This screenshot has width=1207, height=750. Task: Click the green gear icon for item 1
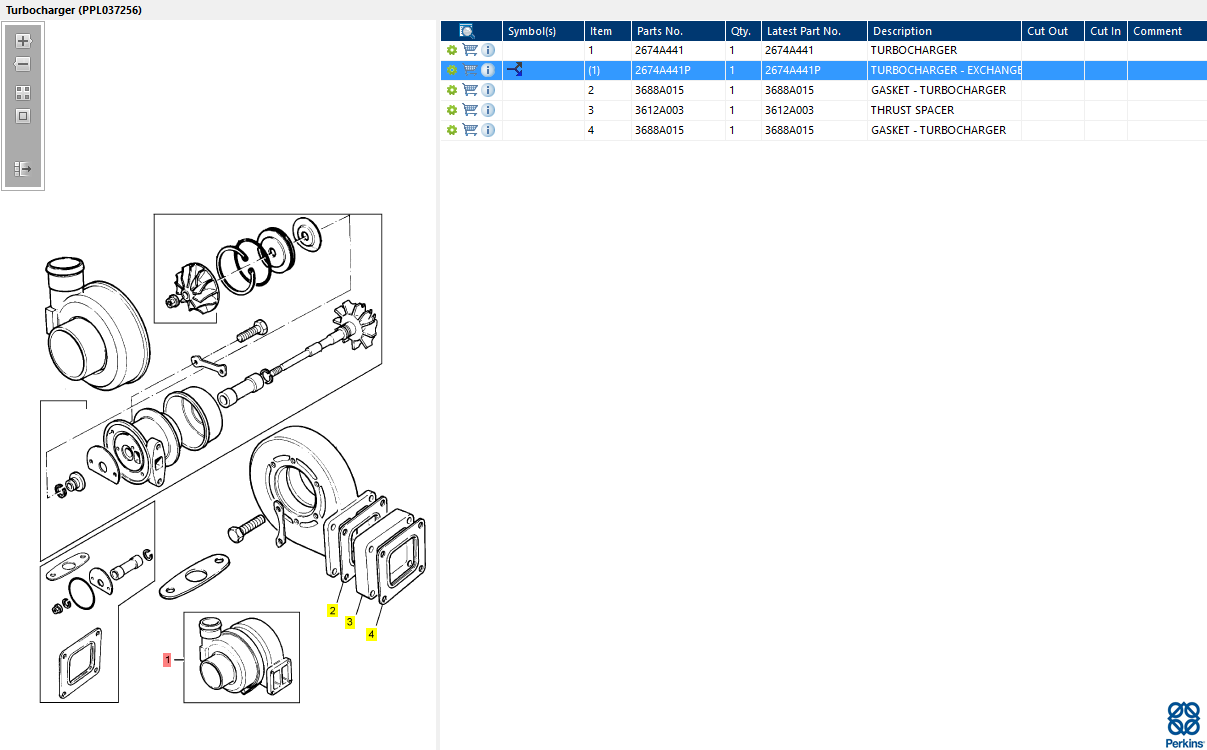(452, 50)
